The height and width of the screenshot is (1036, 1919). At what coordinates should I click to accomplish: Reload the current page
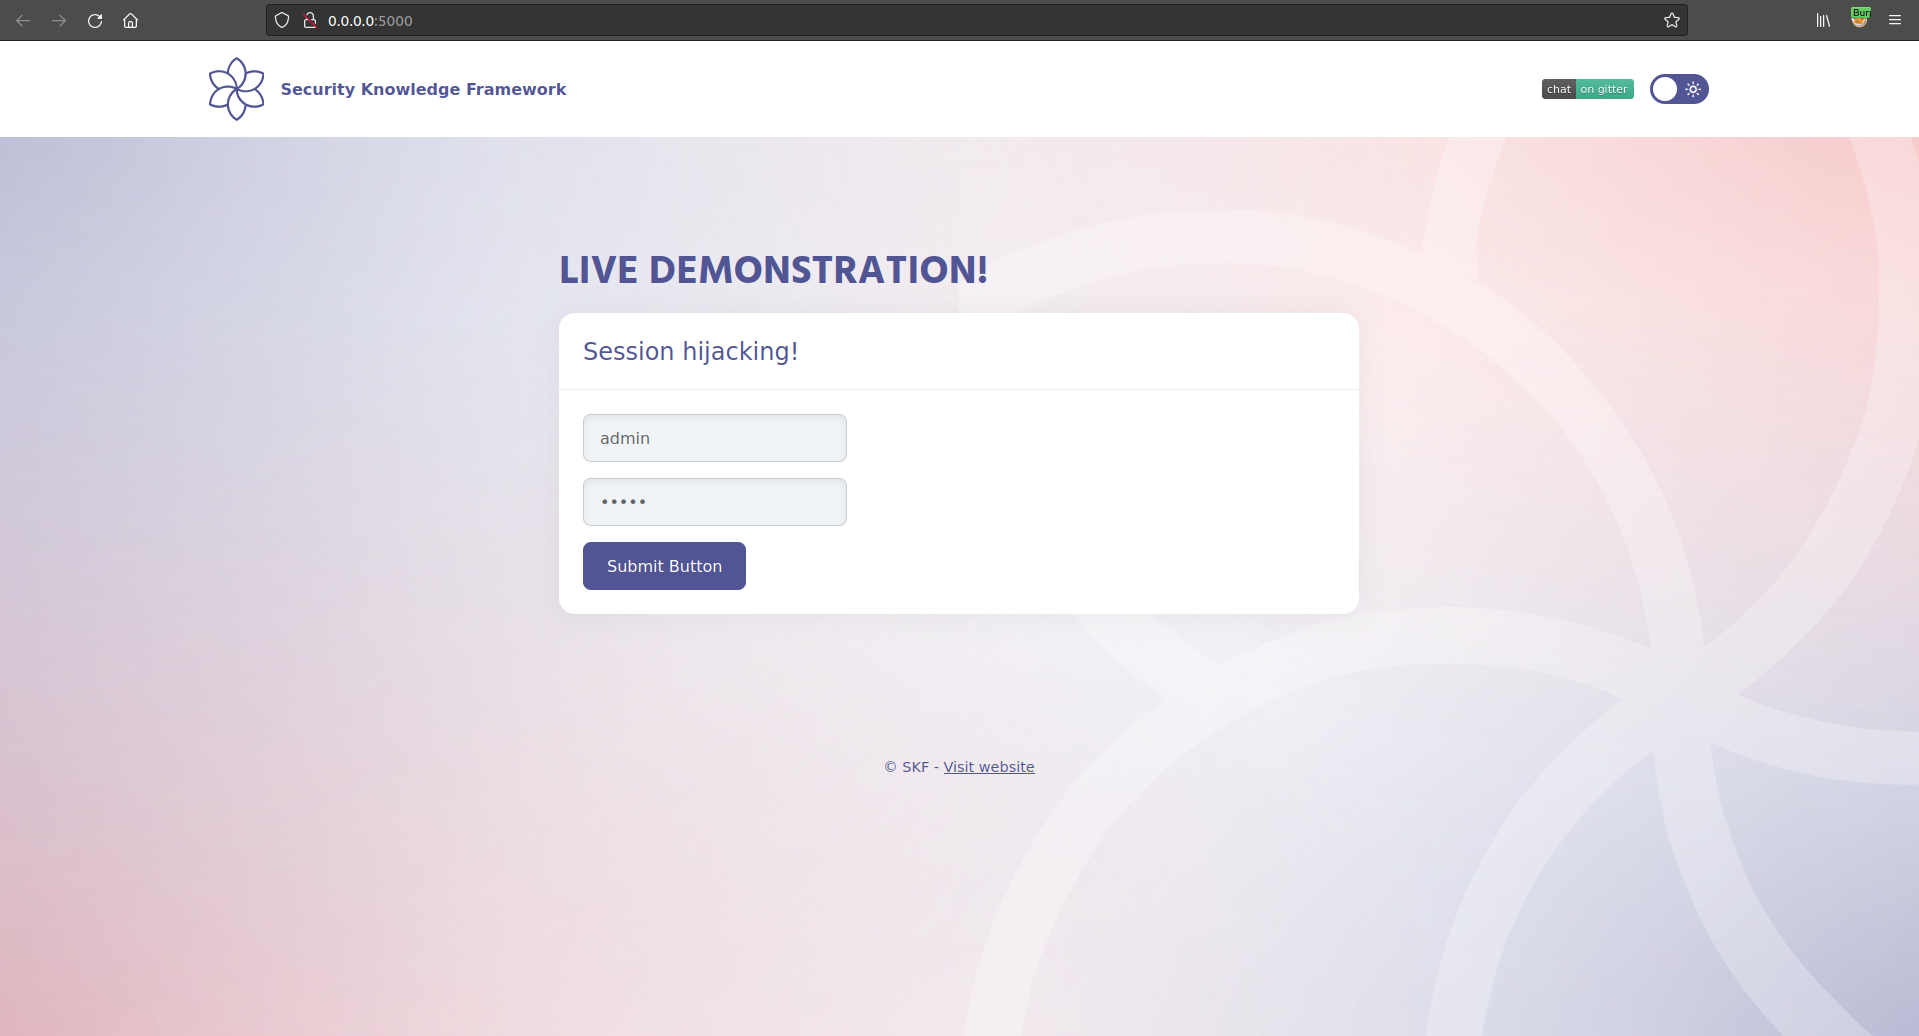95,20
